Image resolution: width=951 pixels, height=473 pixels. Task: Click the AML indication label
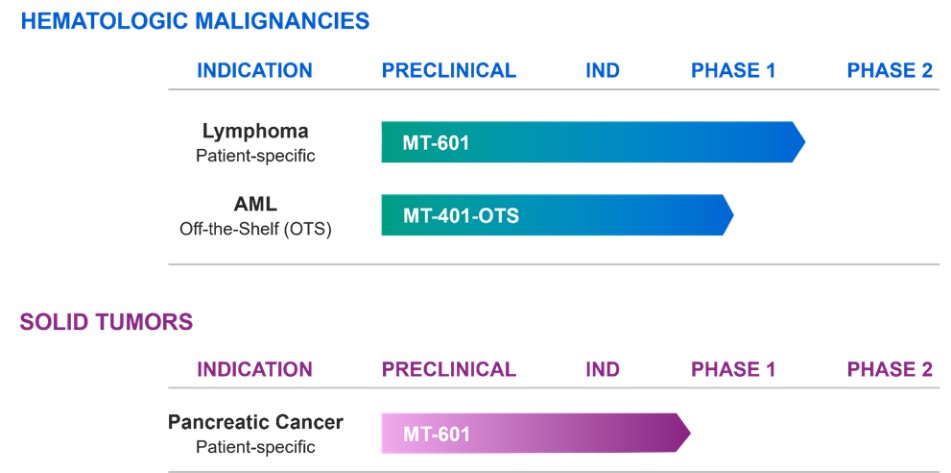click(x=255, y=204)
